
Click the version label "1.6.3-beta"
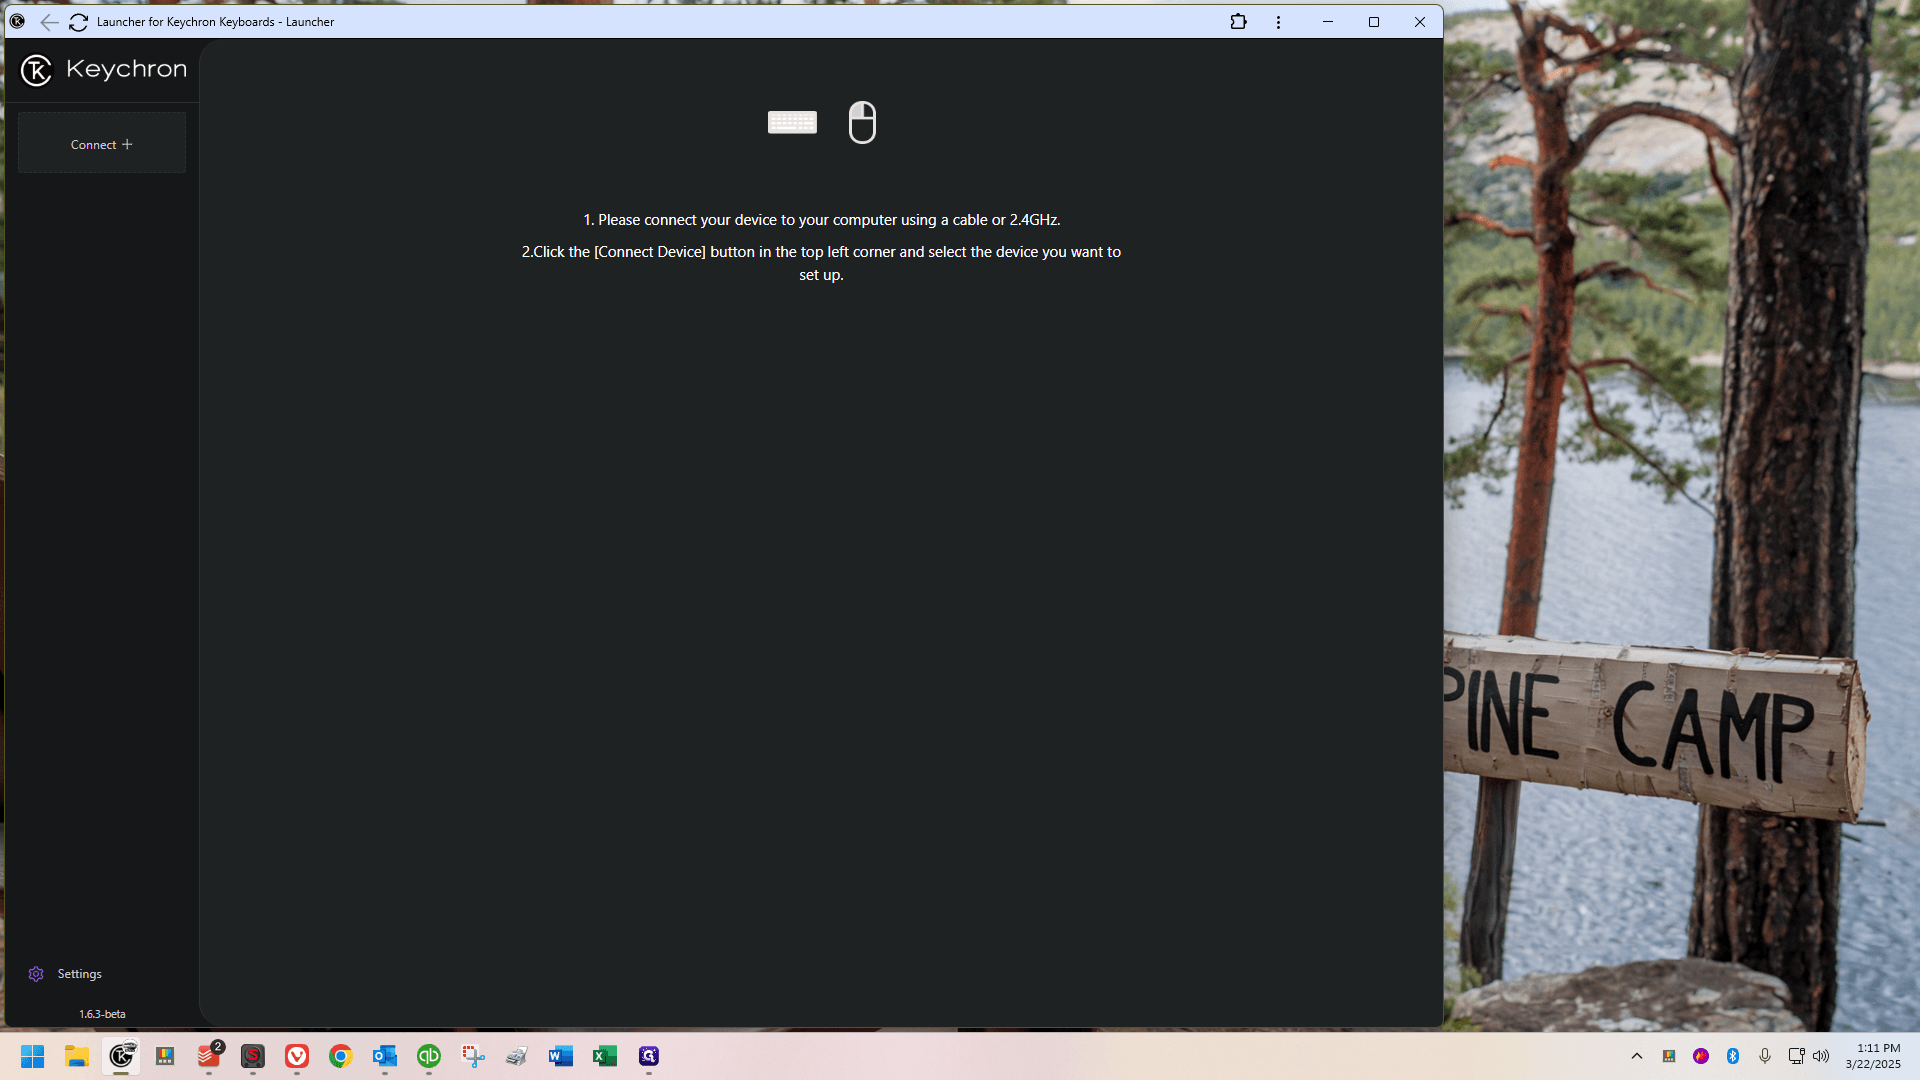102,1014
